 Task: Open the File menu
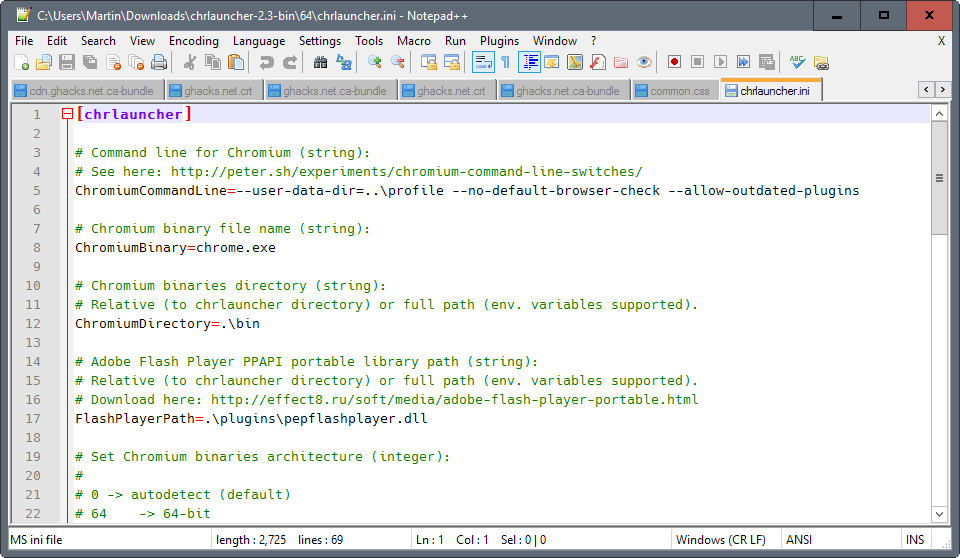click(24, 41)
